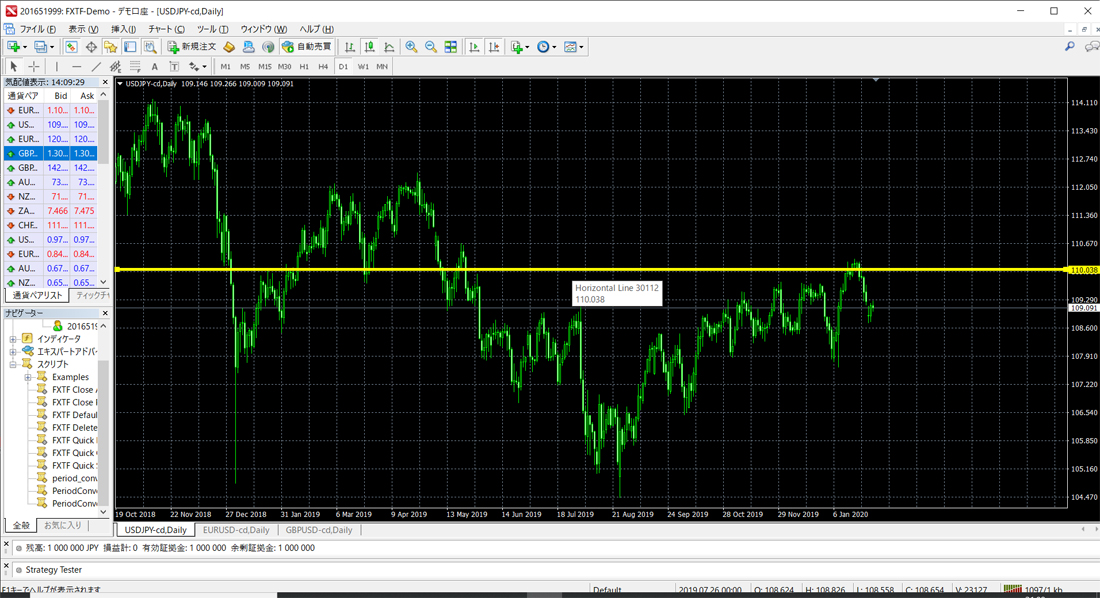The height and width of the screenshot is (598, 1100).
Task: Select horizontal line drawing tool
Action: 76,67
